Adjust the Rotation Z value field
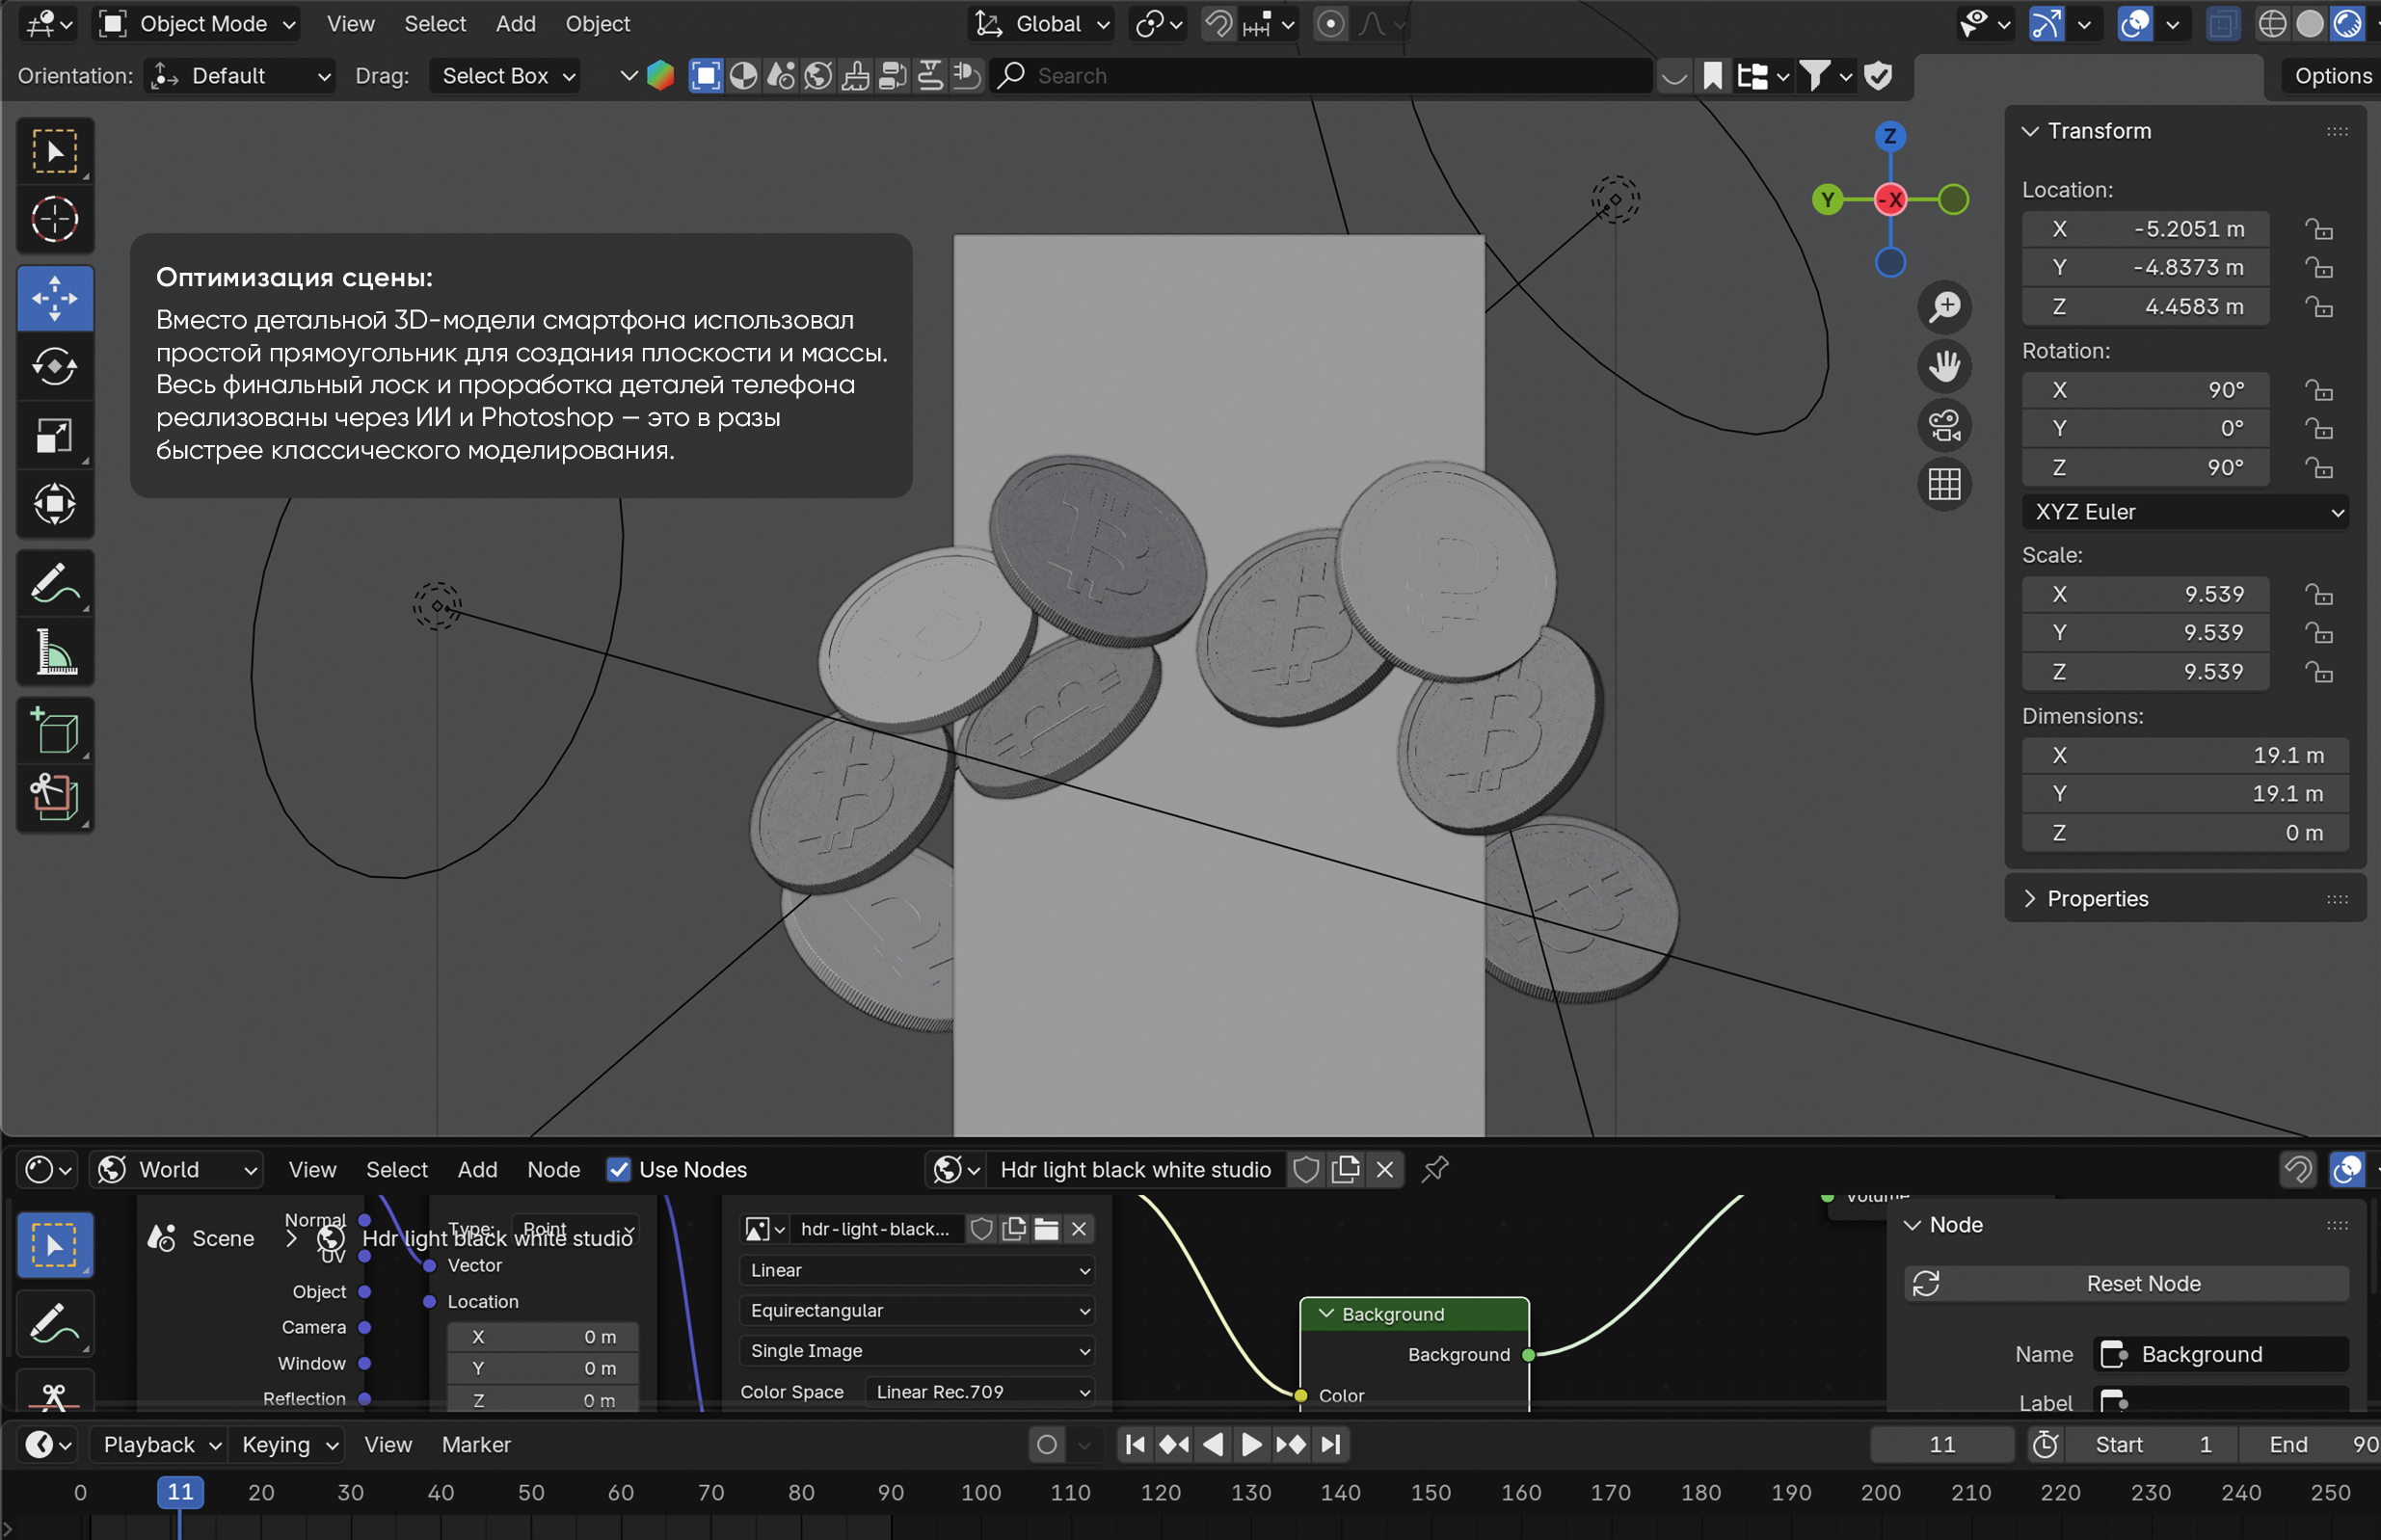The image size is (2381, 1540). (2145, 468)
